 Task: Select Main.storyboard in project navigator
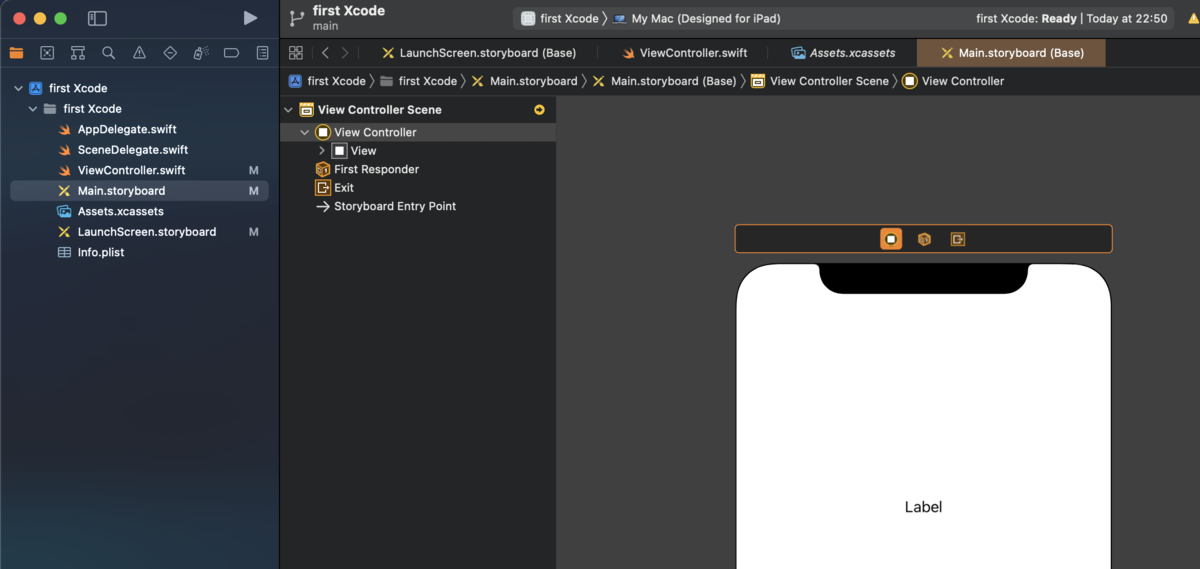pyautogui.click(x=139, y=191)
